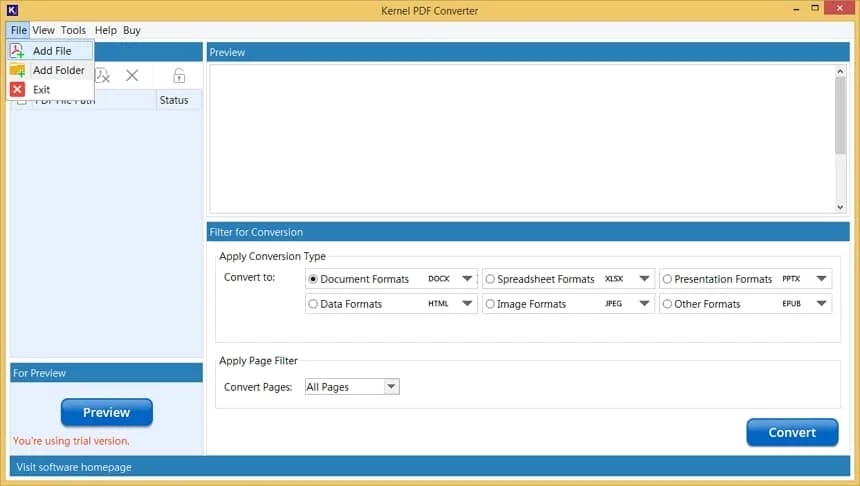Click the "Apply Conversion Type" group label
Viewport: 860px width, 486px height.
point(272,256)
